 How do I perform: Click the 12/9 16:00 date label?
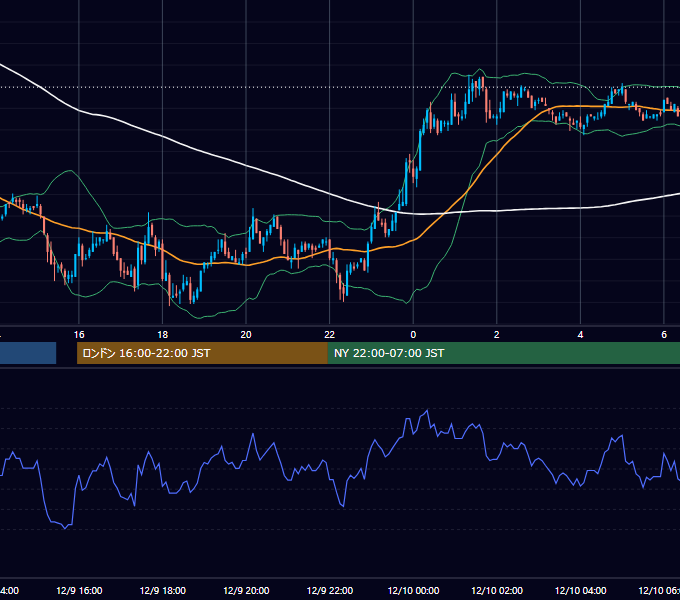pos(79,590)
